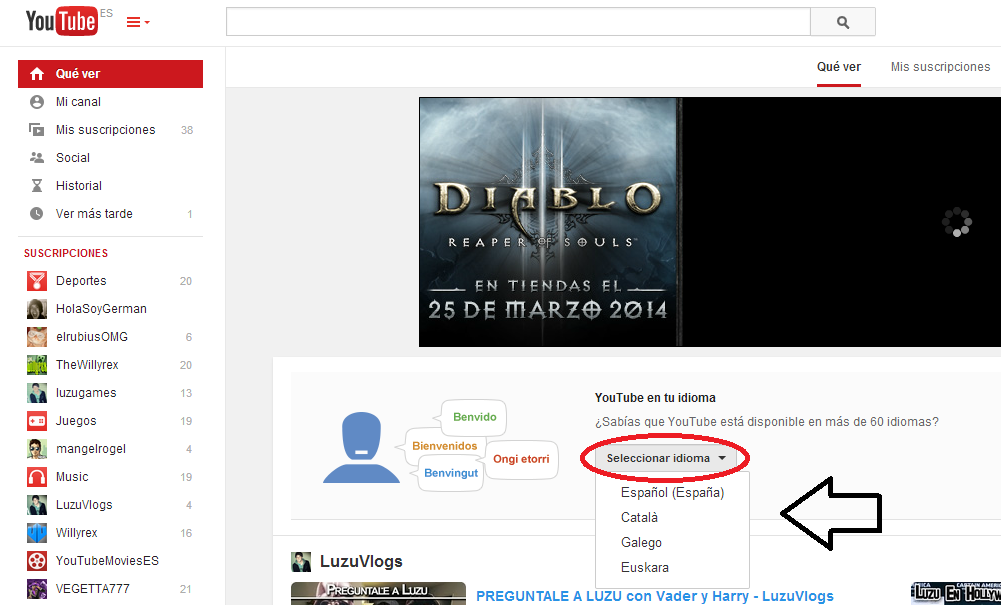
Task: Open Historial sidebar link
Action: point(79,186)
